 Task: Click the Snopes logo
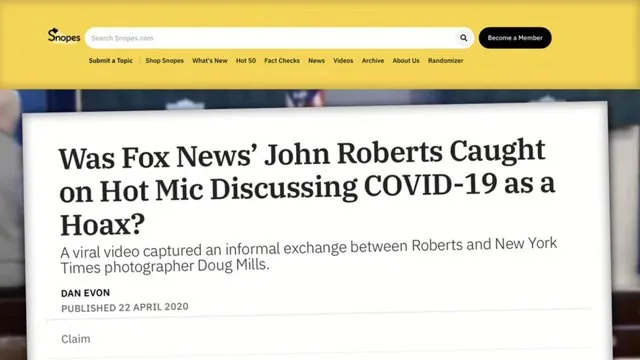pos(64,36)
